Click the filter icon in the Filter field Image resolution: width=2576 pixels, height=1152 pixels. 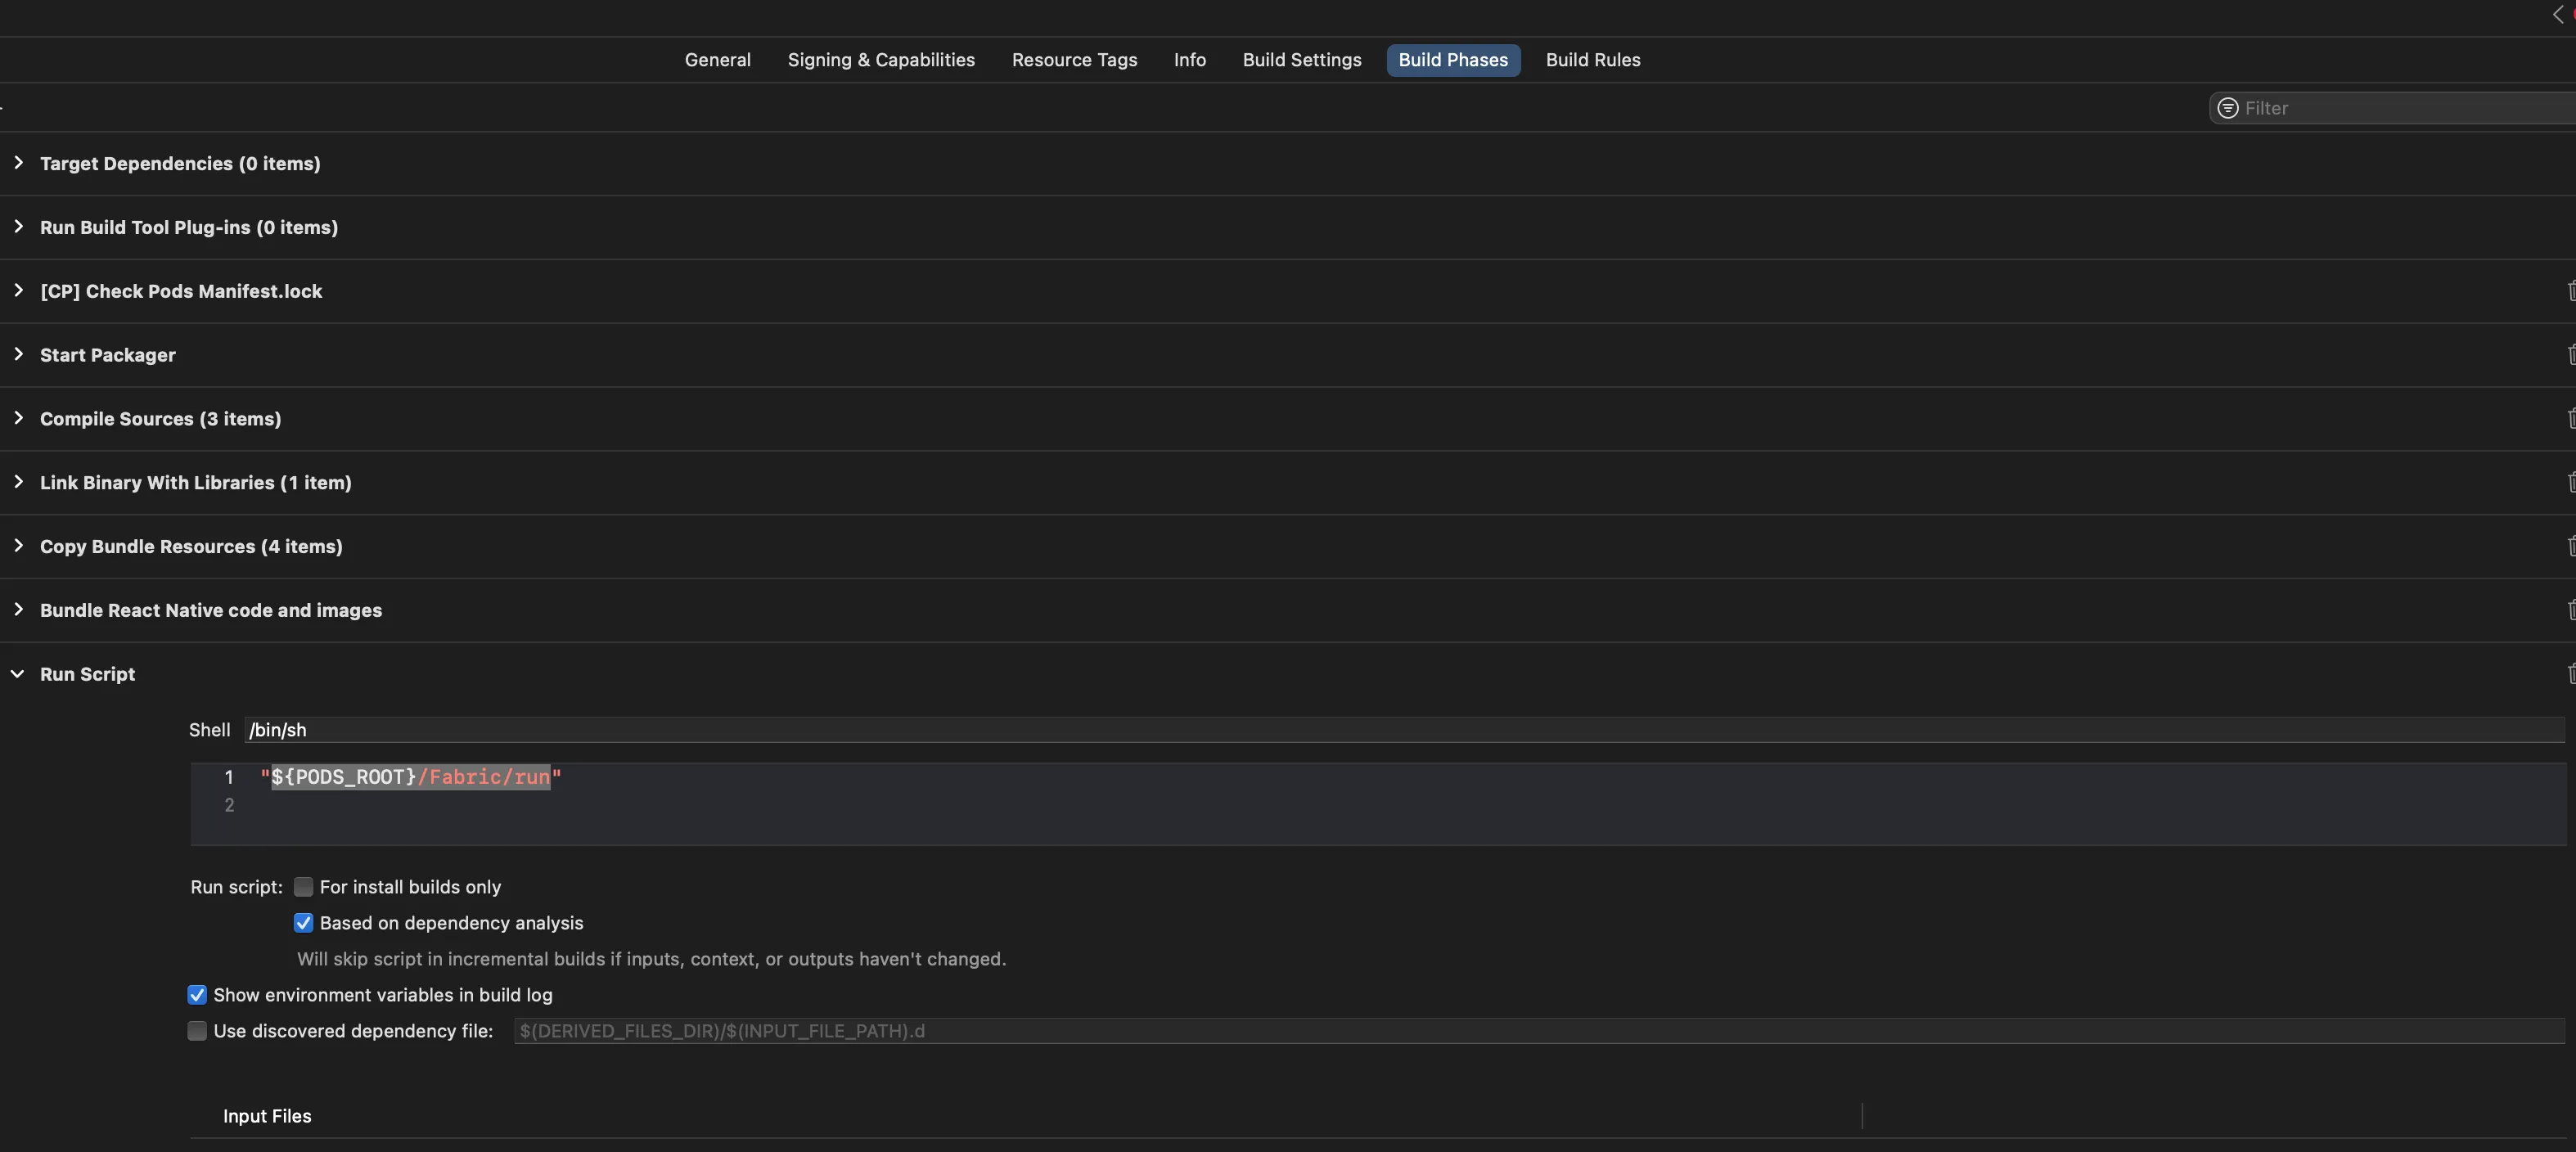(x=2227, y=108)
